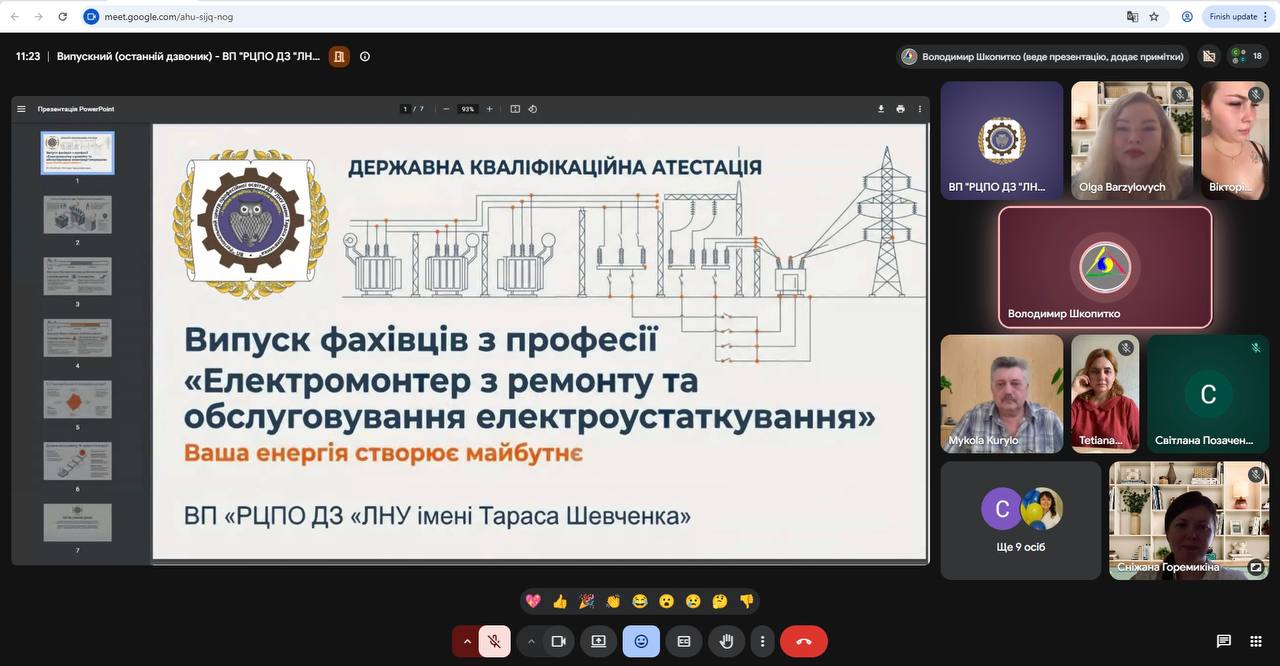The height and width of the screenshot is (666, 1280).
Task: Click the page number field showing 1
Action: click(x=405, y=109)
